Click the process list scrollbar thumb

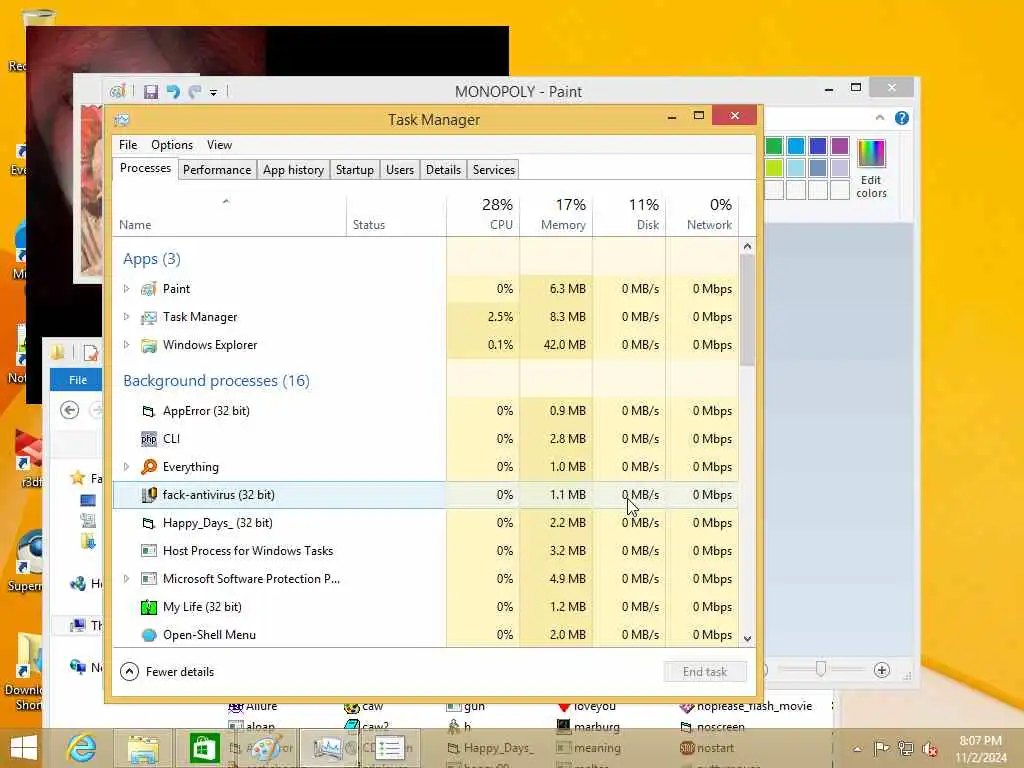[x=747, y=310]
